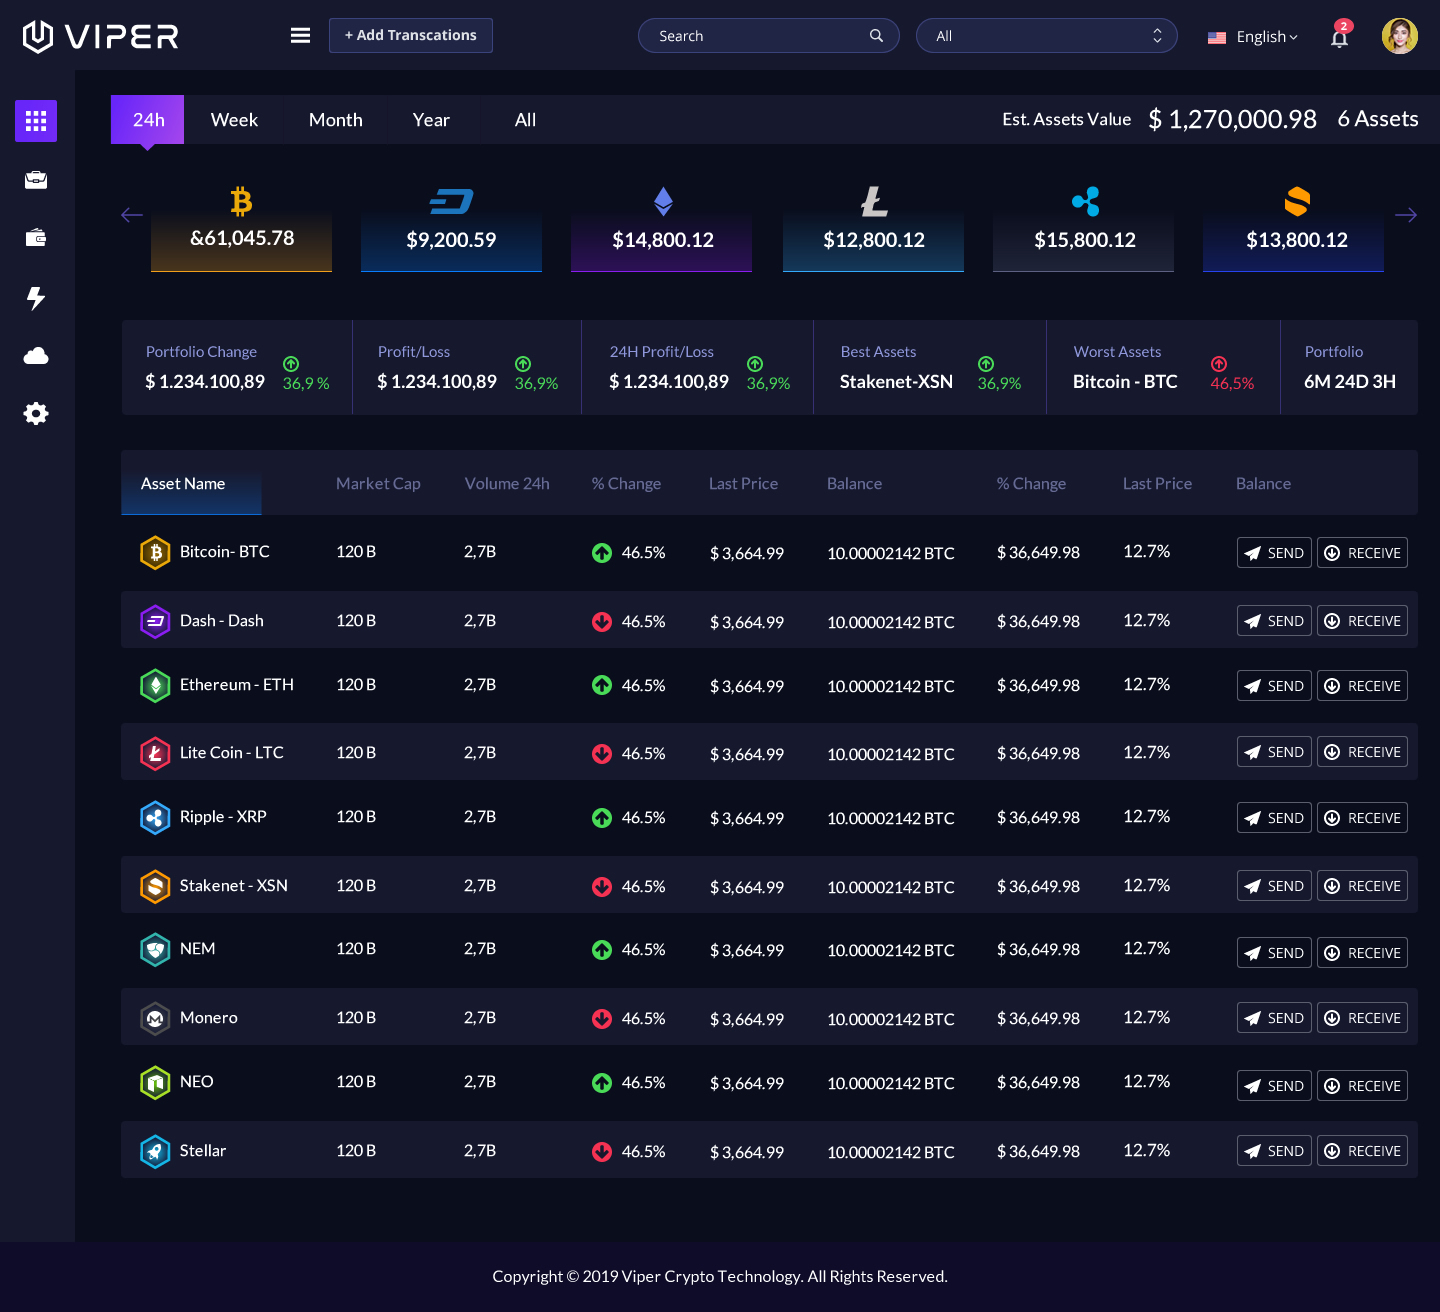The height and width of the screenshot is (1312, 1440).
Task: Open the hamburger menu icon
Action: (300, 36)
